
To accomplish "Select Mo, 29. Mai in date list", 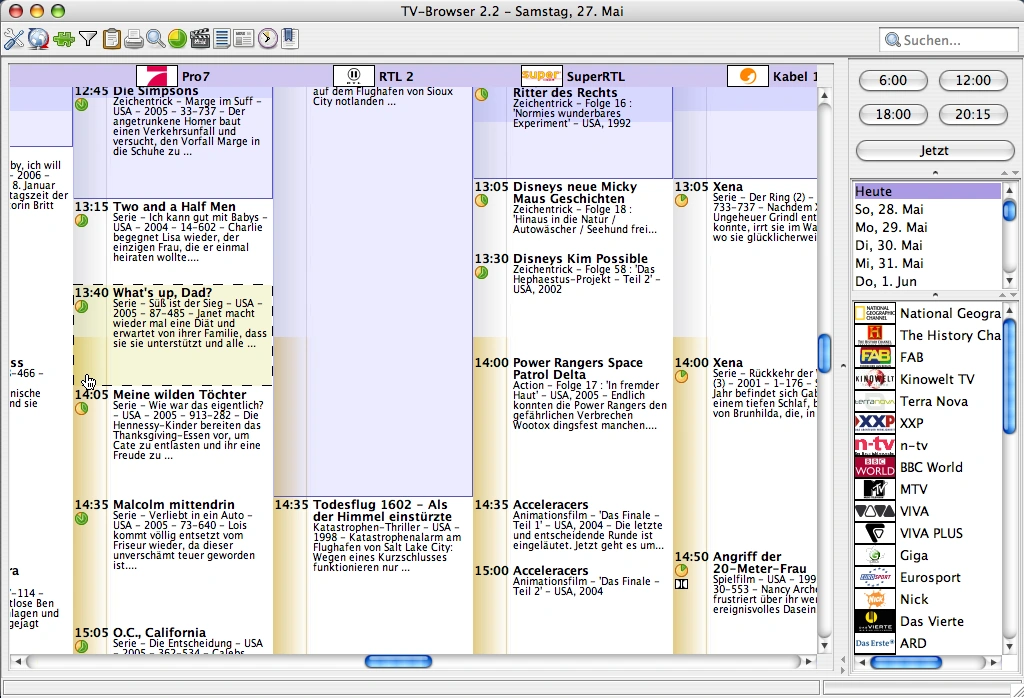I will (x=927, y=227).
